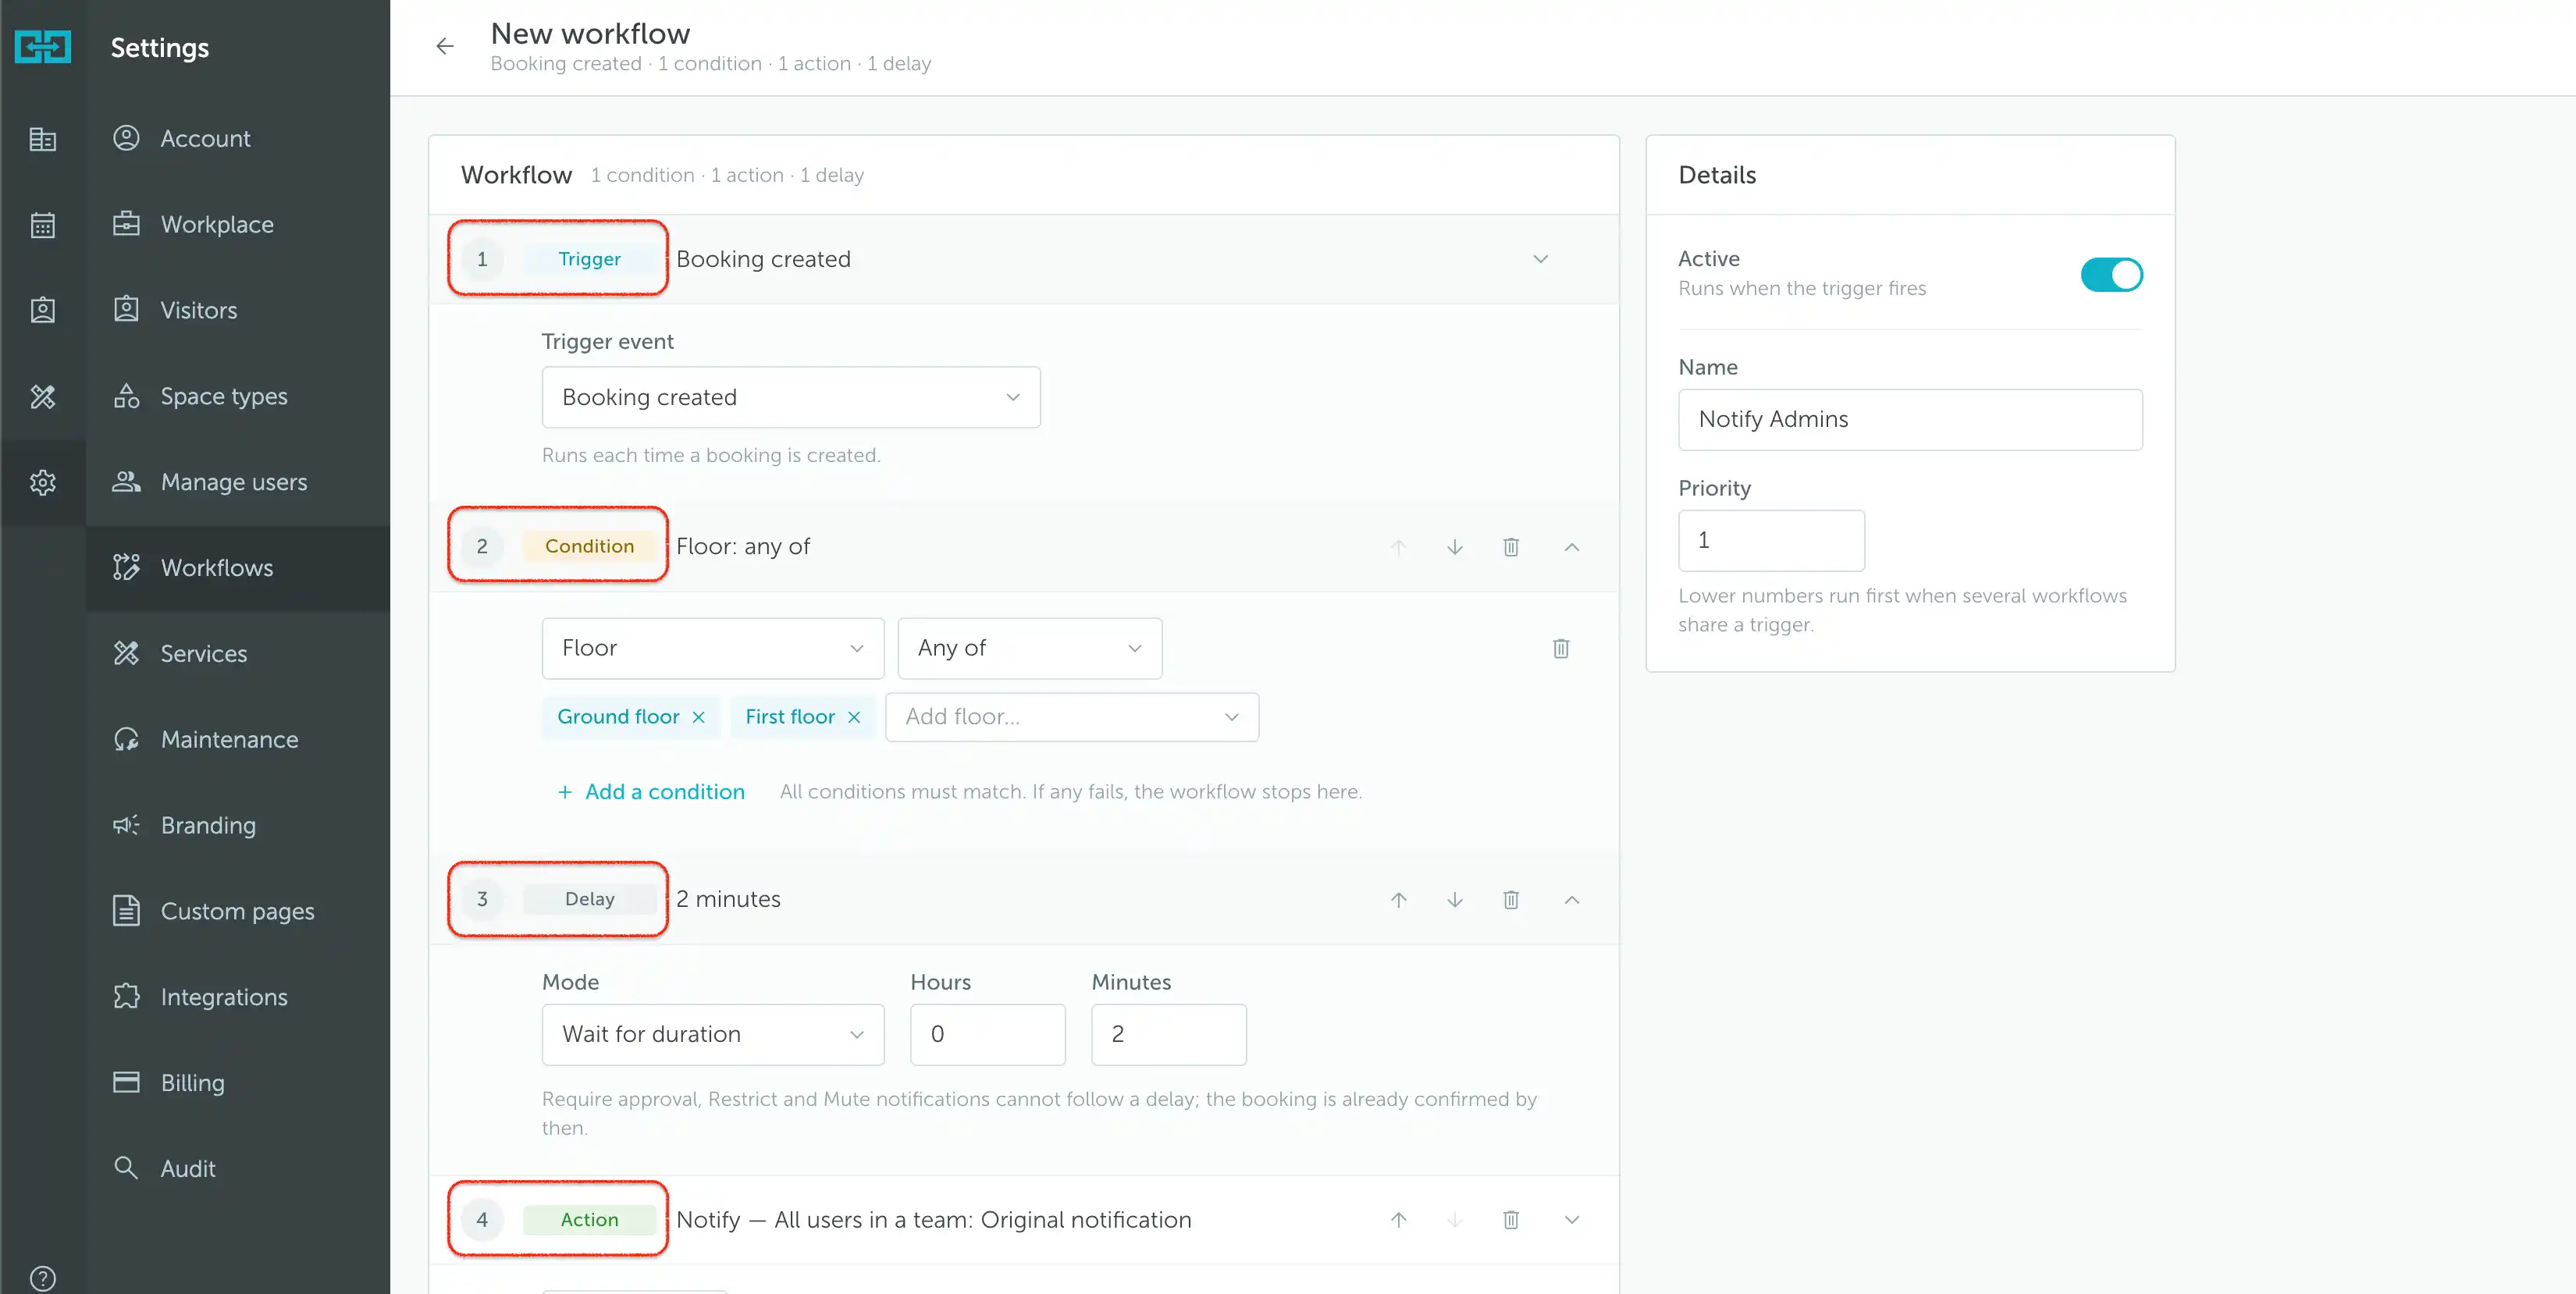Move the Delay step down
2576x1294 pixels.
pos(1455,899)
